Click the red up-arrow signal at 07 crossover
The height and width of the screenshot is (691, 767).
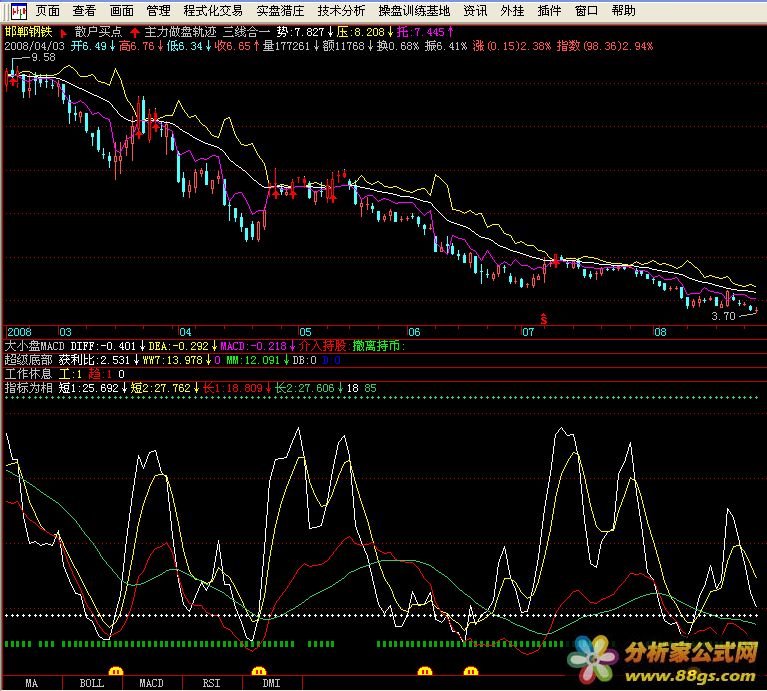555,262
